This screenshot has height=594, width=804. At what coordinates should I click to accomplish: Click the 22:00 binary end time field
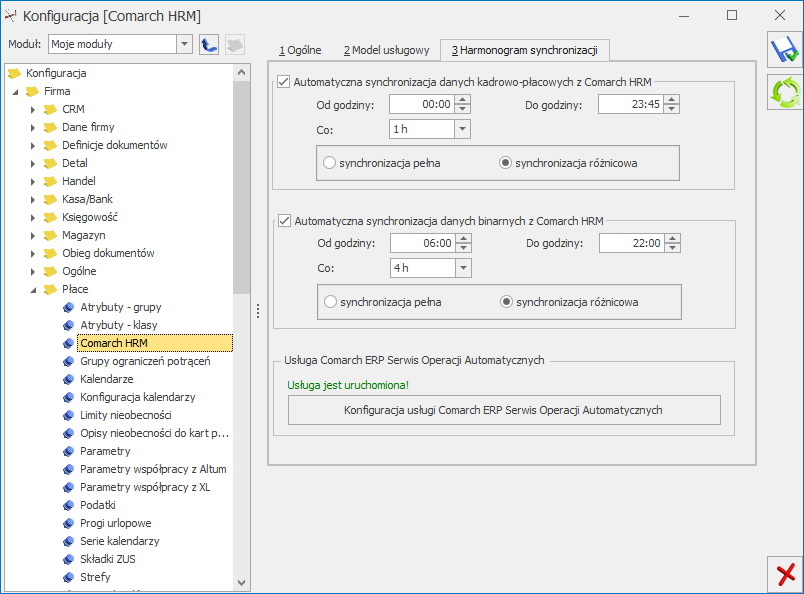[x=632, y=243]
